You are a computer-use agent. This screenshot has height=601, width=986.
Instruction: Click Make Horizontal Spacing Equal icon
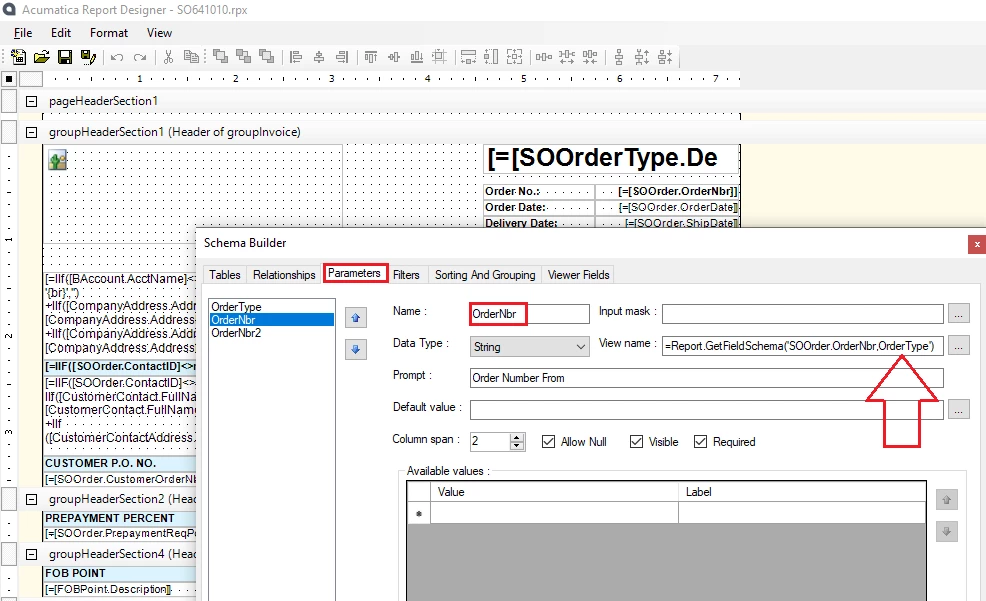[543, 57]
